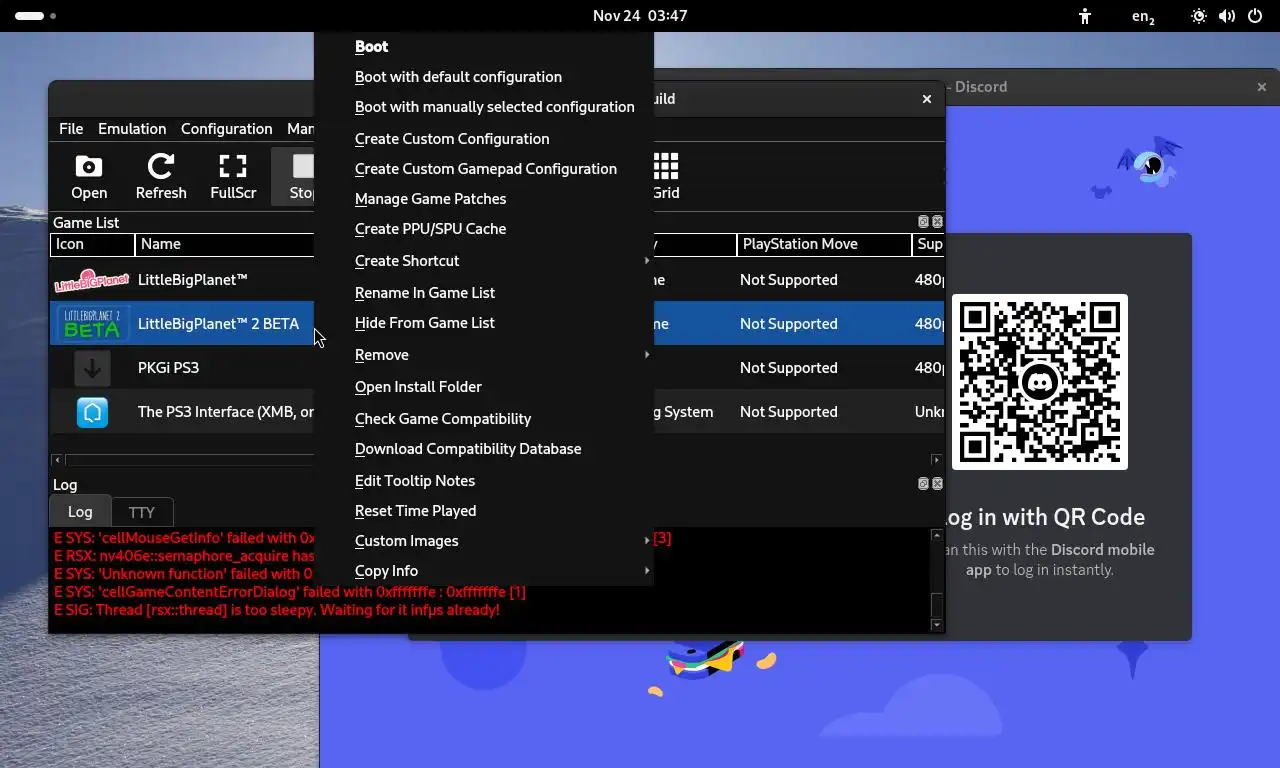Close the Log panel
The height and width of the screenshot is (768, 1280).
click(937, 484)
